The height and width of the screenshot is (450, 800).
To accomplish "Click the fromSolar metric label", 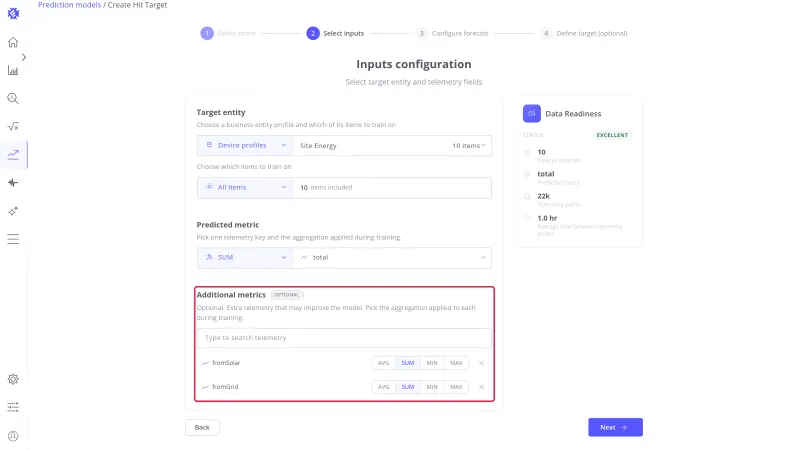I will click(226, 363).
